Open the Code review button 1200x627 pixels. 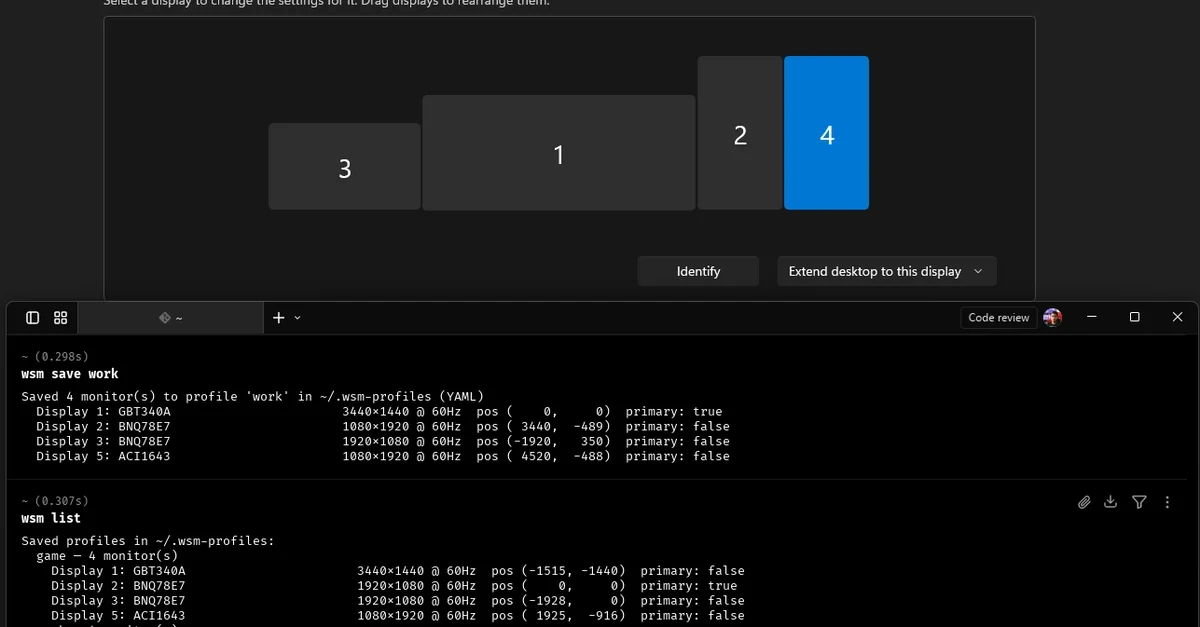(998, 317)
